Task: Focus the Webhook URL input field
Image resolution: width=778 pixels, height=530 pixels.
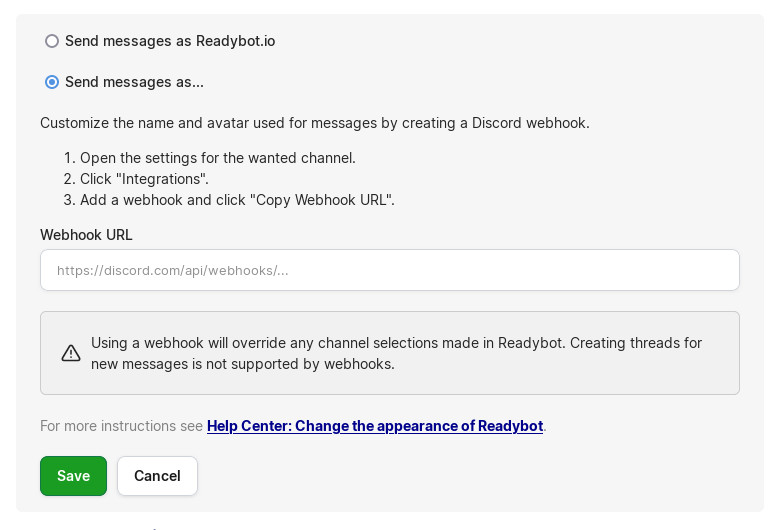Action: pos(390,270)
